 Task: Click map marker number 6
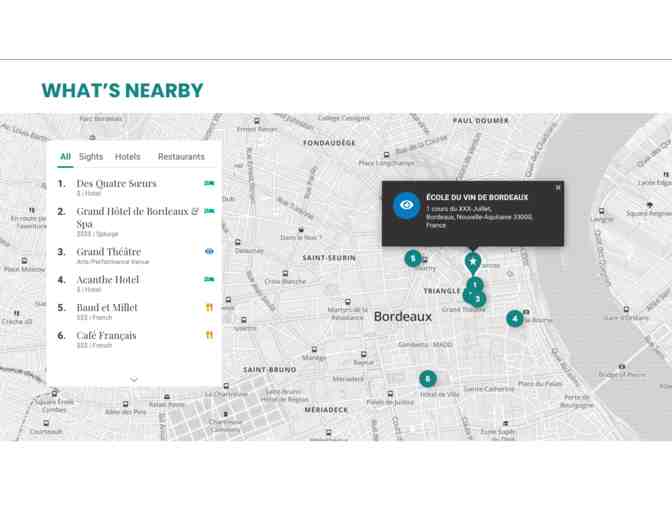(428, 379)
